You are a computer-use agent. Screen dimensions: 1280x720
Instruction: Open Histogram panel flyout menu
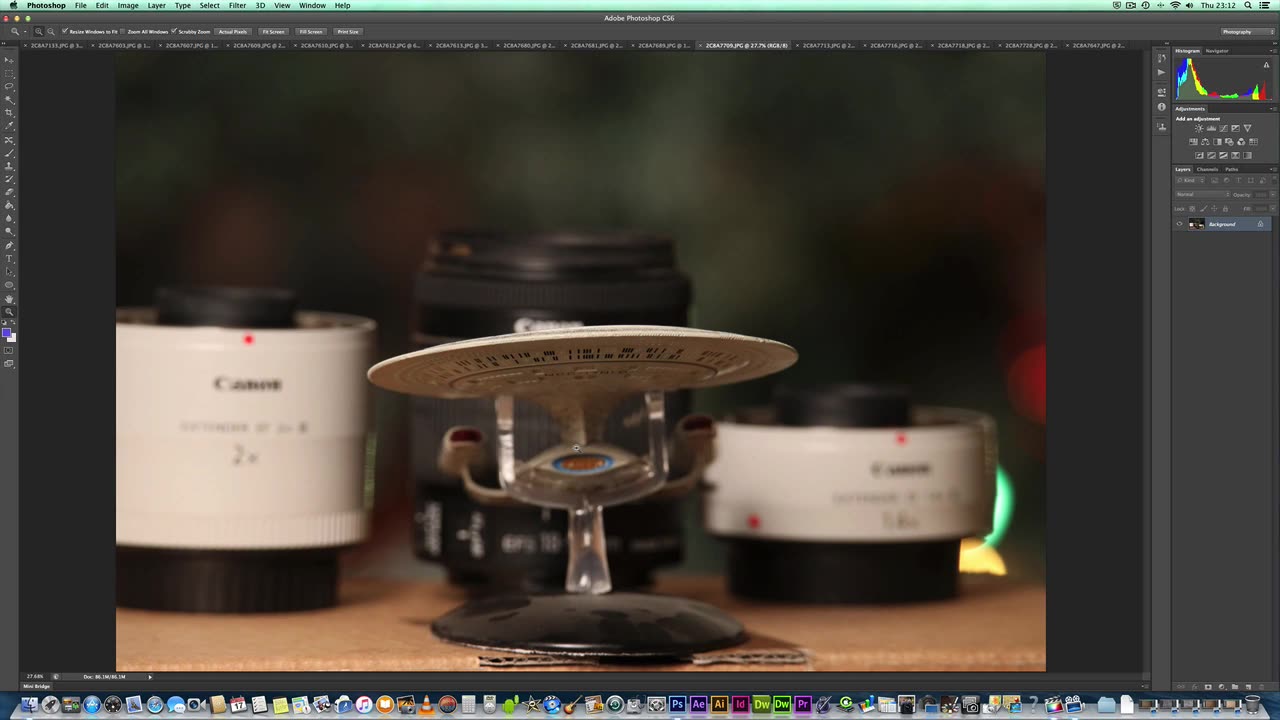pos(1272,51)
